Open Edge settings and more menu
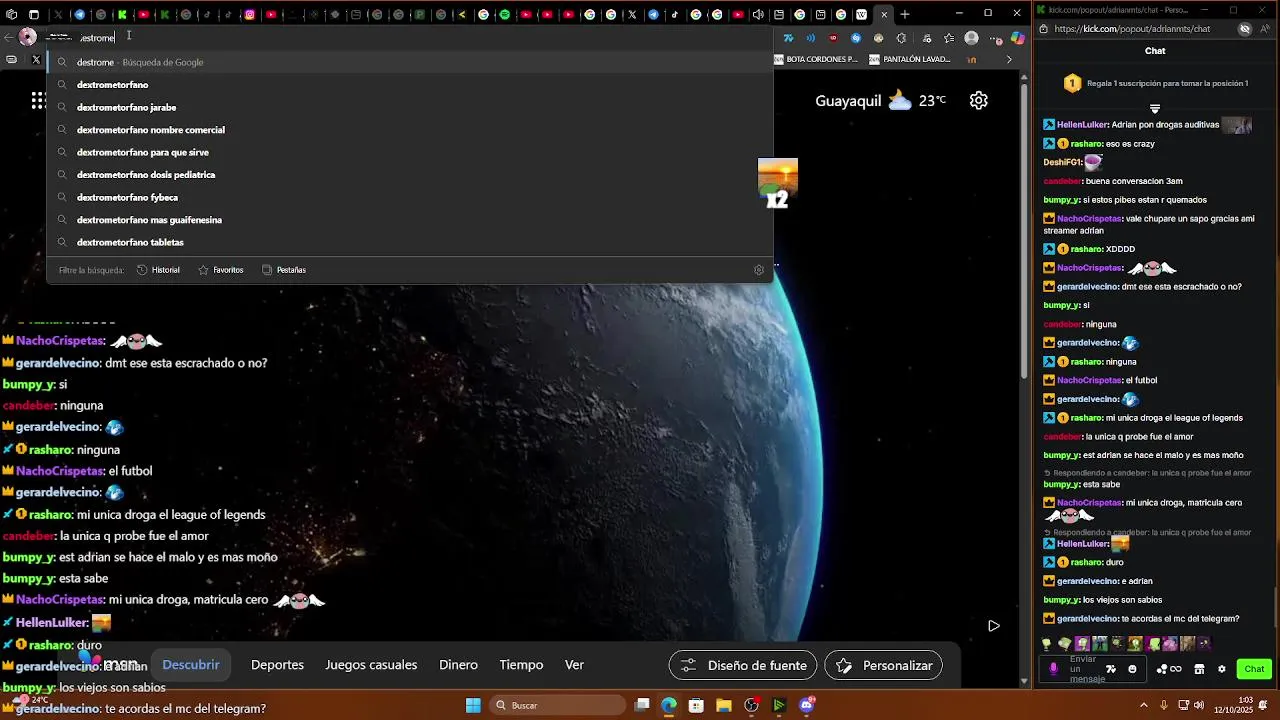This screenshot has height=720, width=1280. click(x=995, y=38)
